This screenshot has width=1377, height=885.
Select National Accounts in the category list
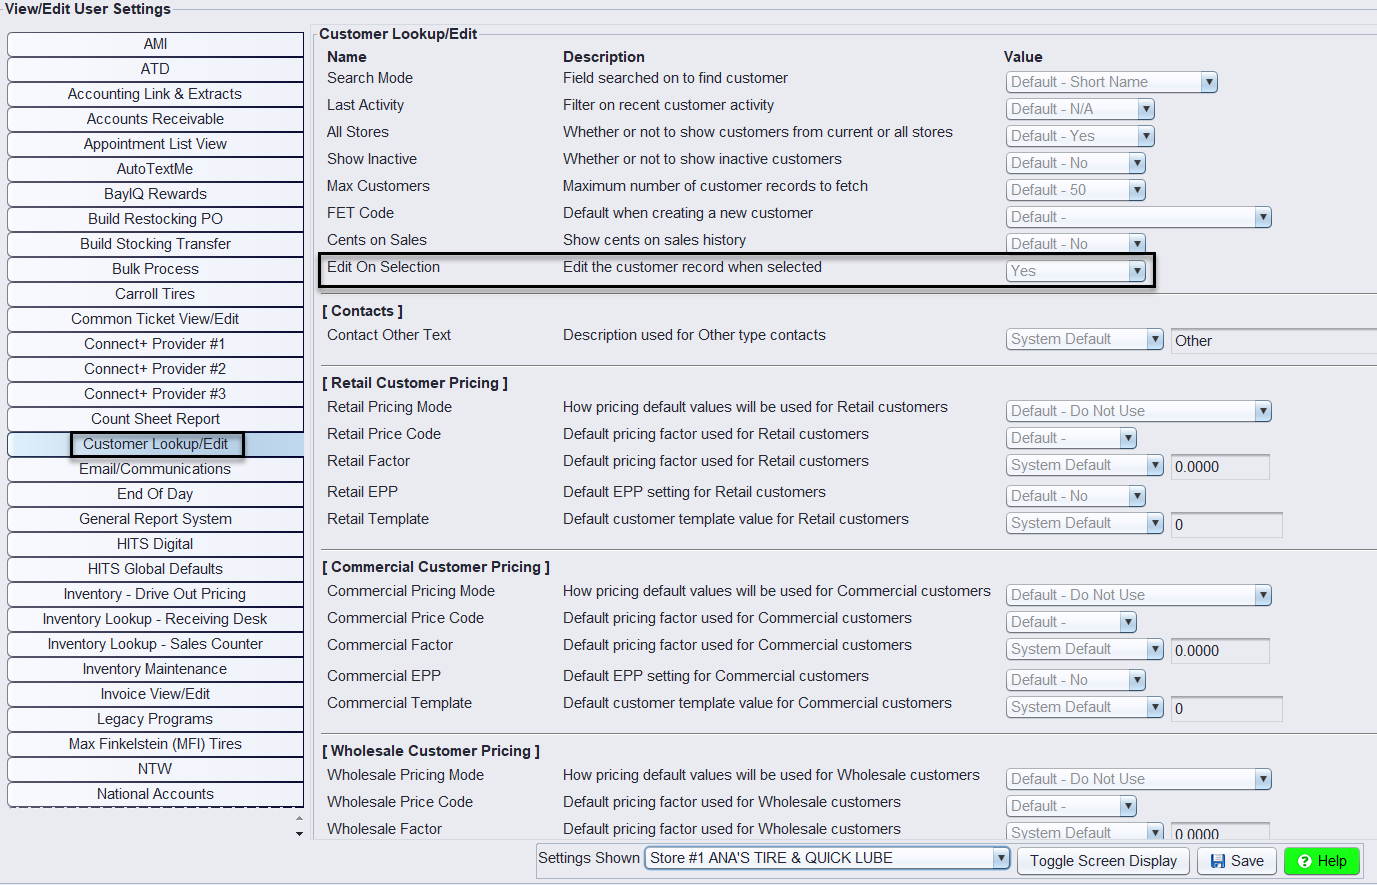tap(155, 794)
